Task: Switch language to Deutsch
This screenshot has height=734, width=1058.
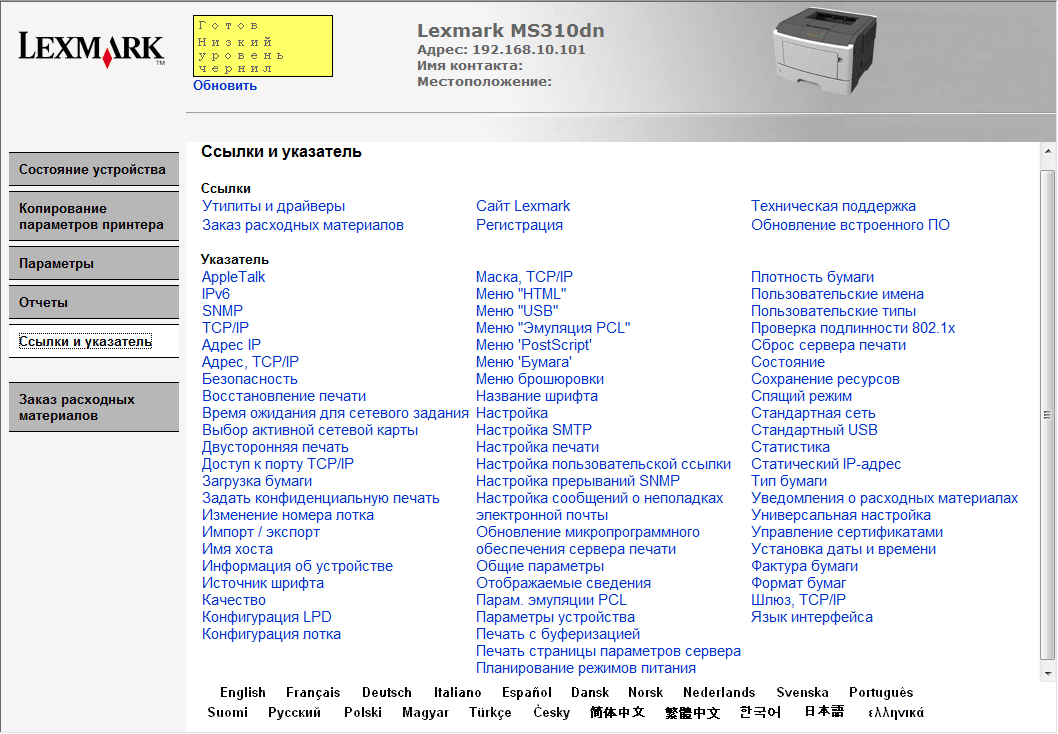Action: coord(387,692)
